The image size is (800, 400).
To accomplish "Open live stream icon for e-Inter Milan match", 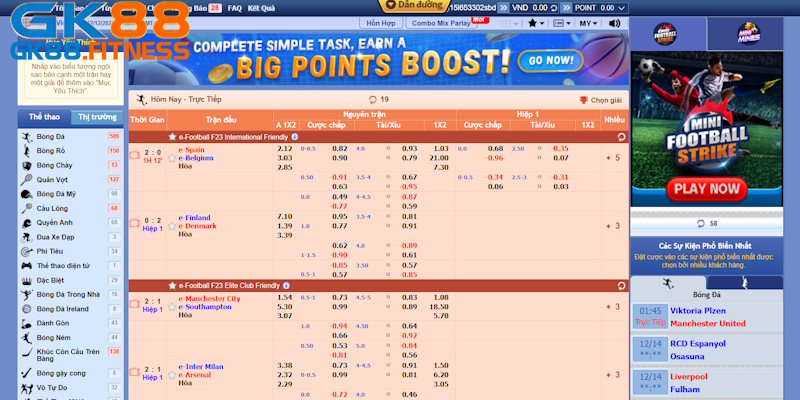I will click(x=134, y=372).
